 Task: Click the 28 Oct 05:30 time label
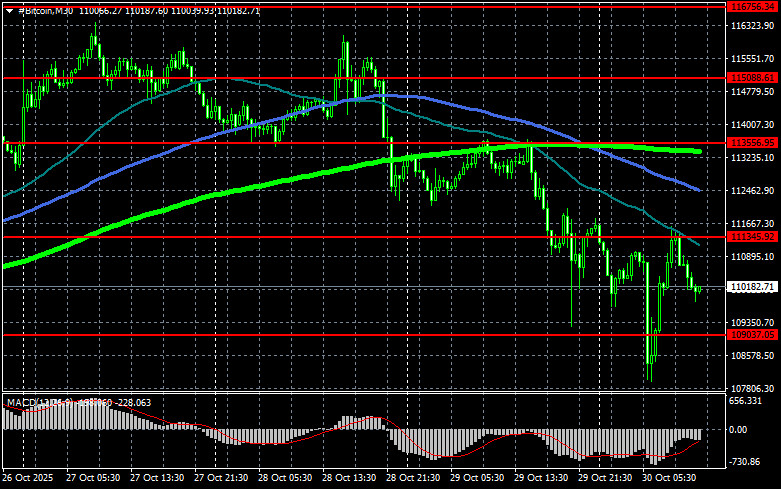pos(285,478)
